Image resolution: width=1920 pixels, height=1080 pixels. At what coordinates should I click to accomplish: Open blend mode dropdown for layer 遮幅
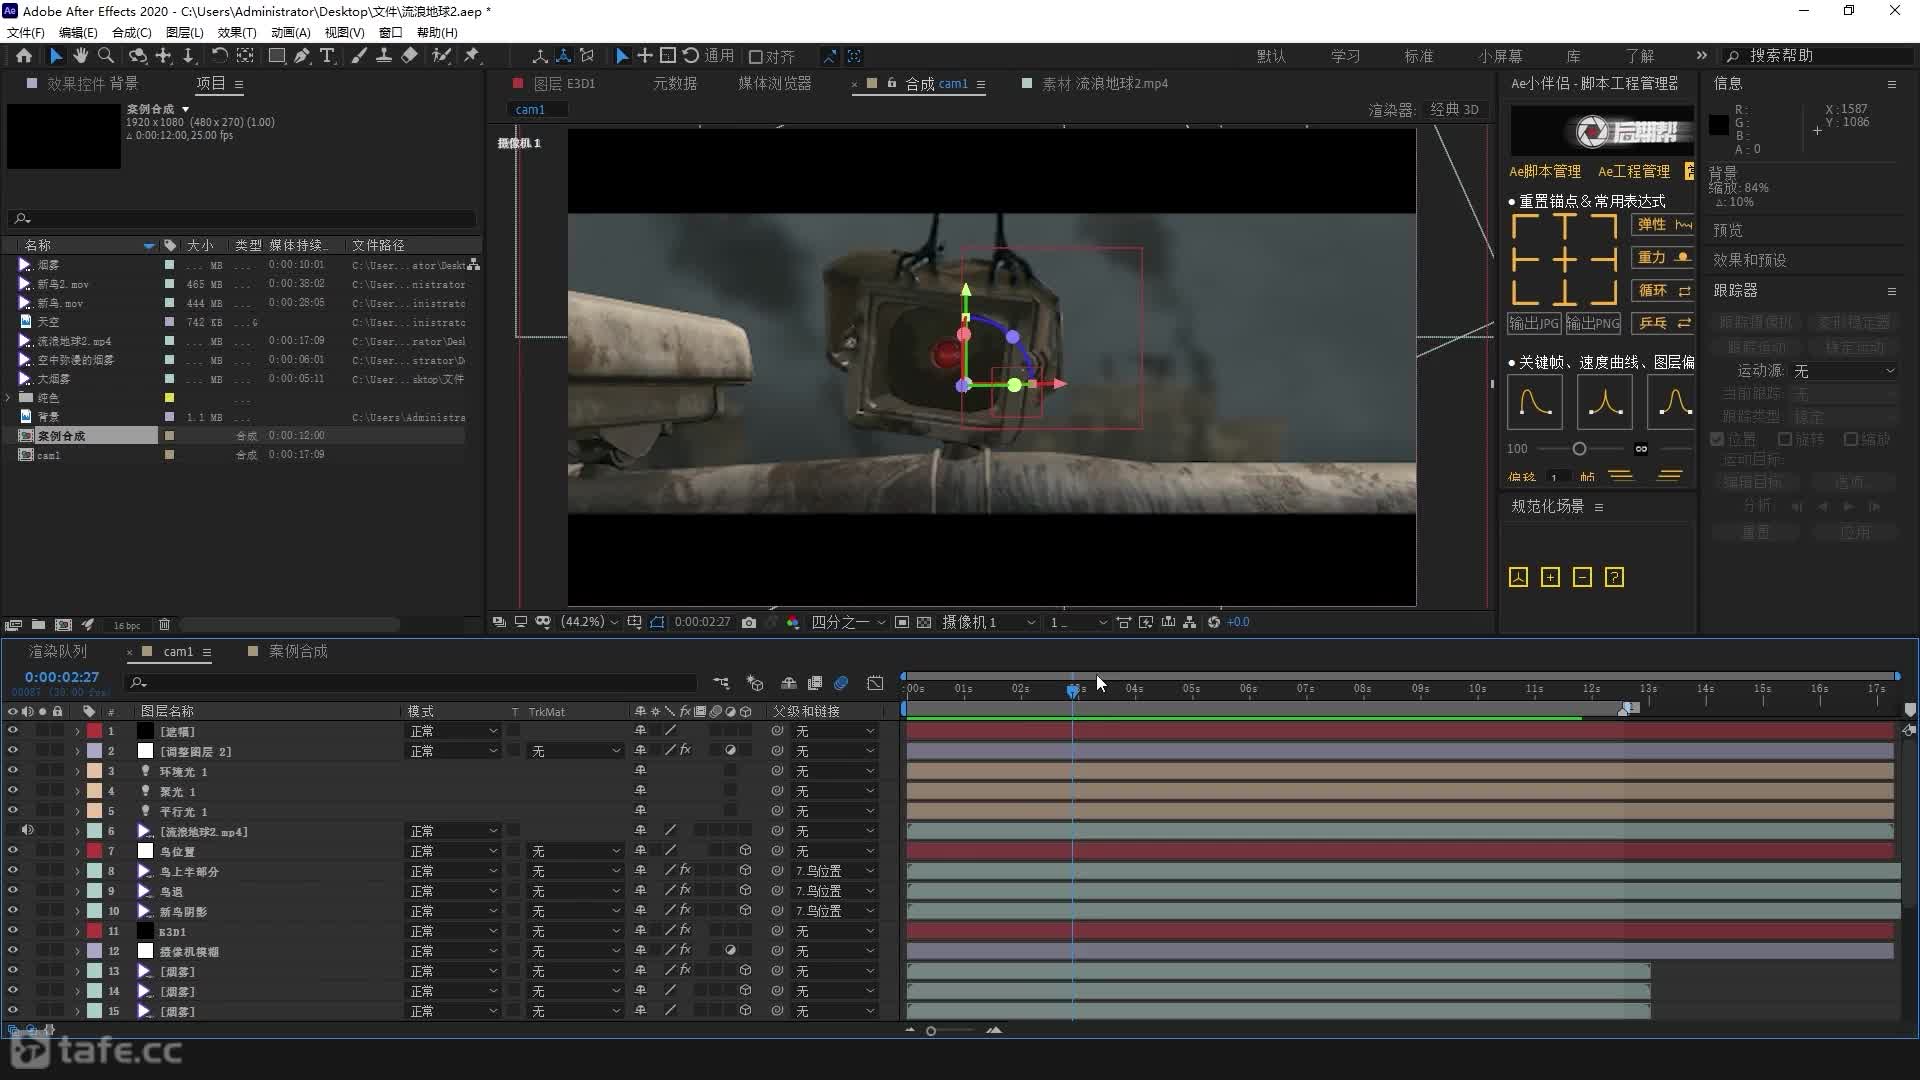[x=453, y=731]
